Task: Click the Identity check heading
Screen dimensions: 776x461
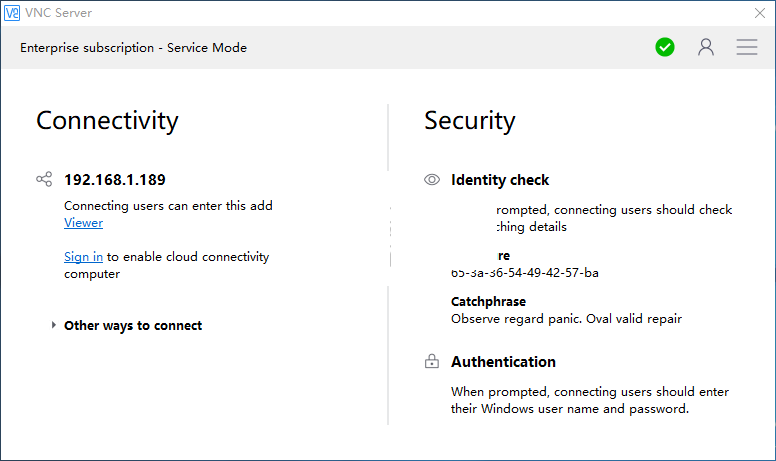Action: [500, 180]
